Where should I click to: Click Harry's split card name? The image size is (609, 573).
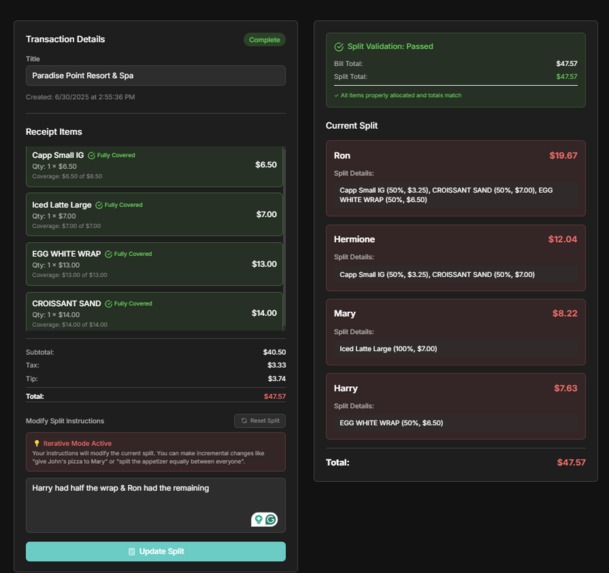coord(346,388)
